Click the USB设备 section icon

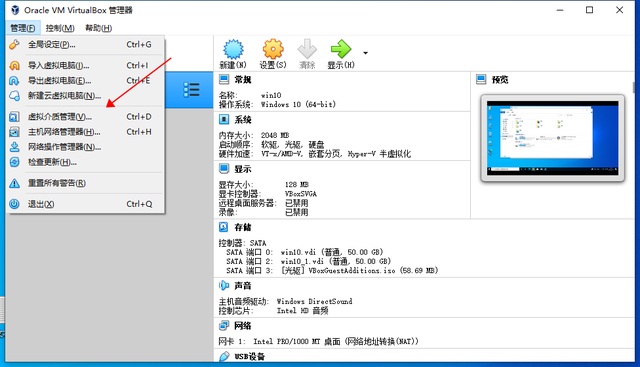(224, 356)
